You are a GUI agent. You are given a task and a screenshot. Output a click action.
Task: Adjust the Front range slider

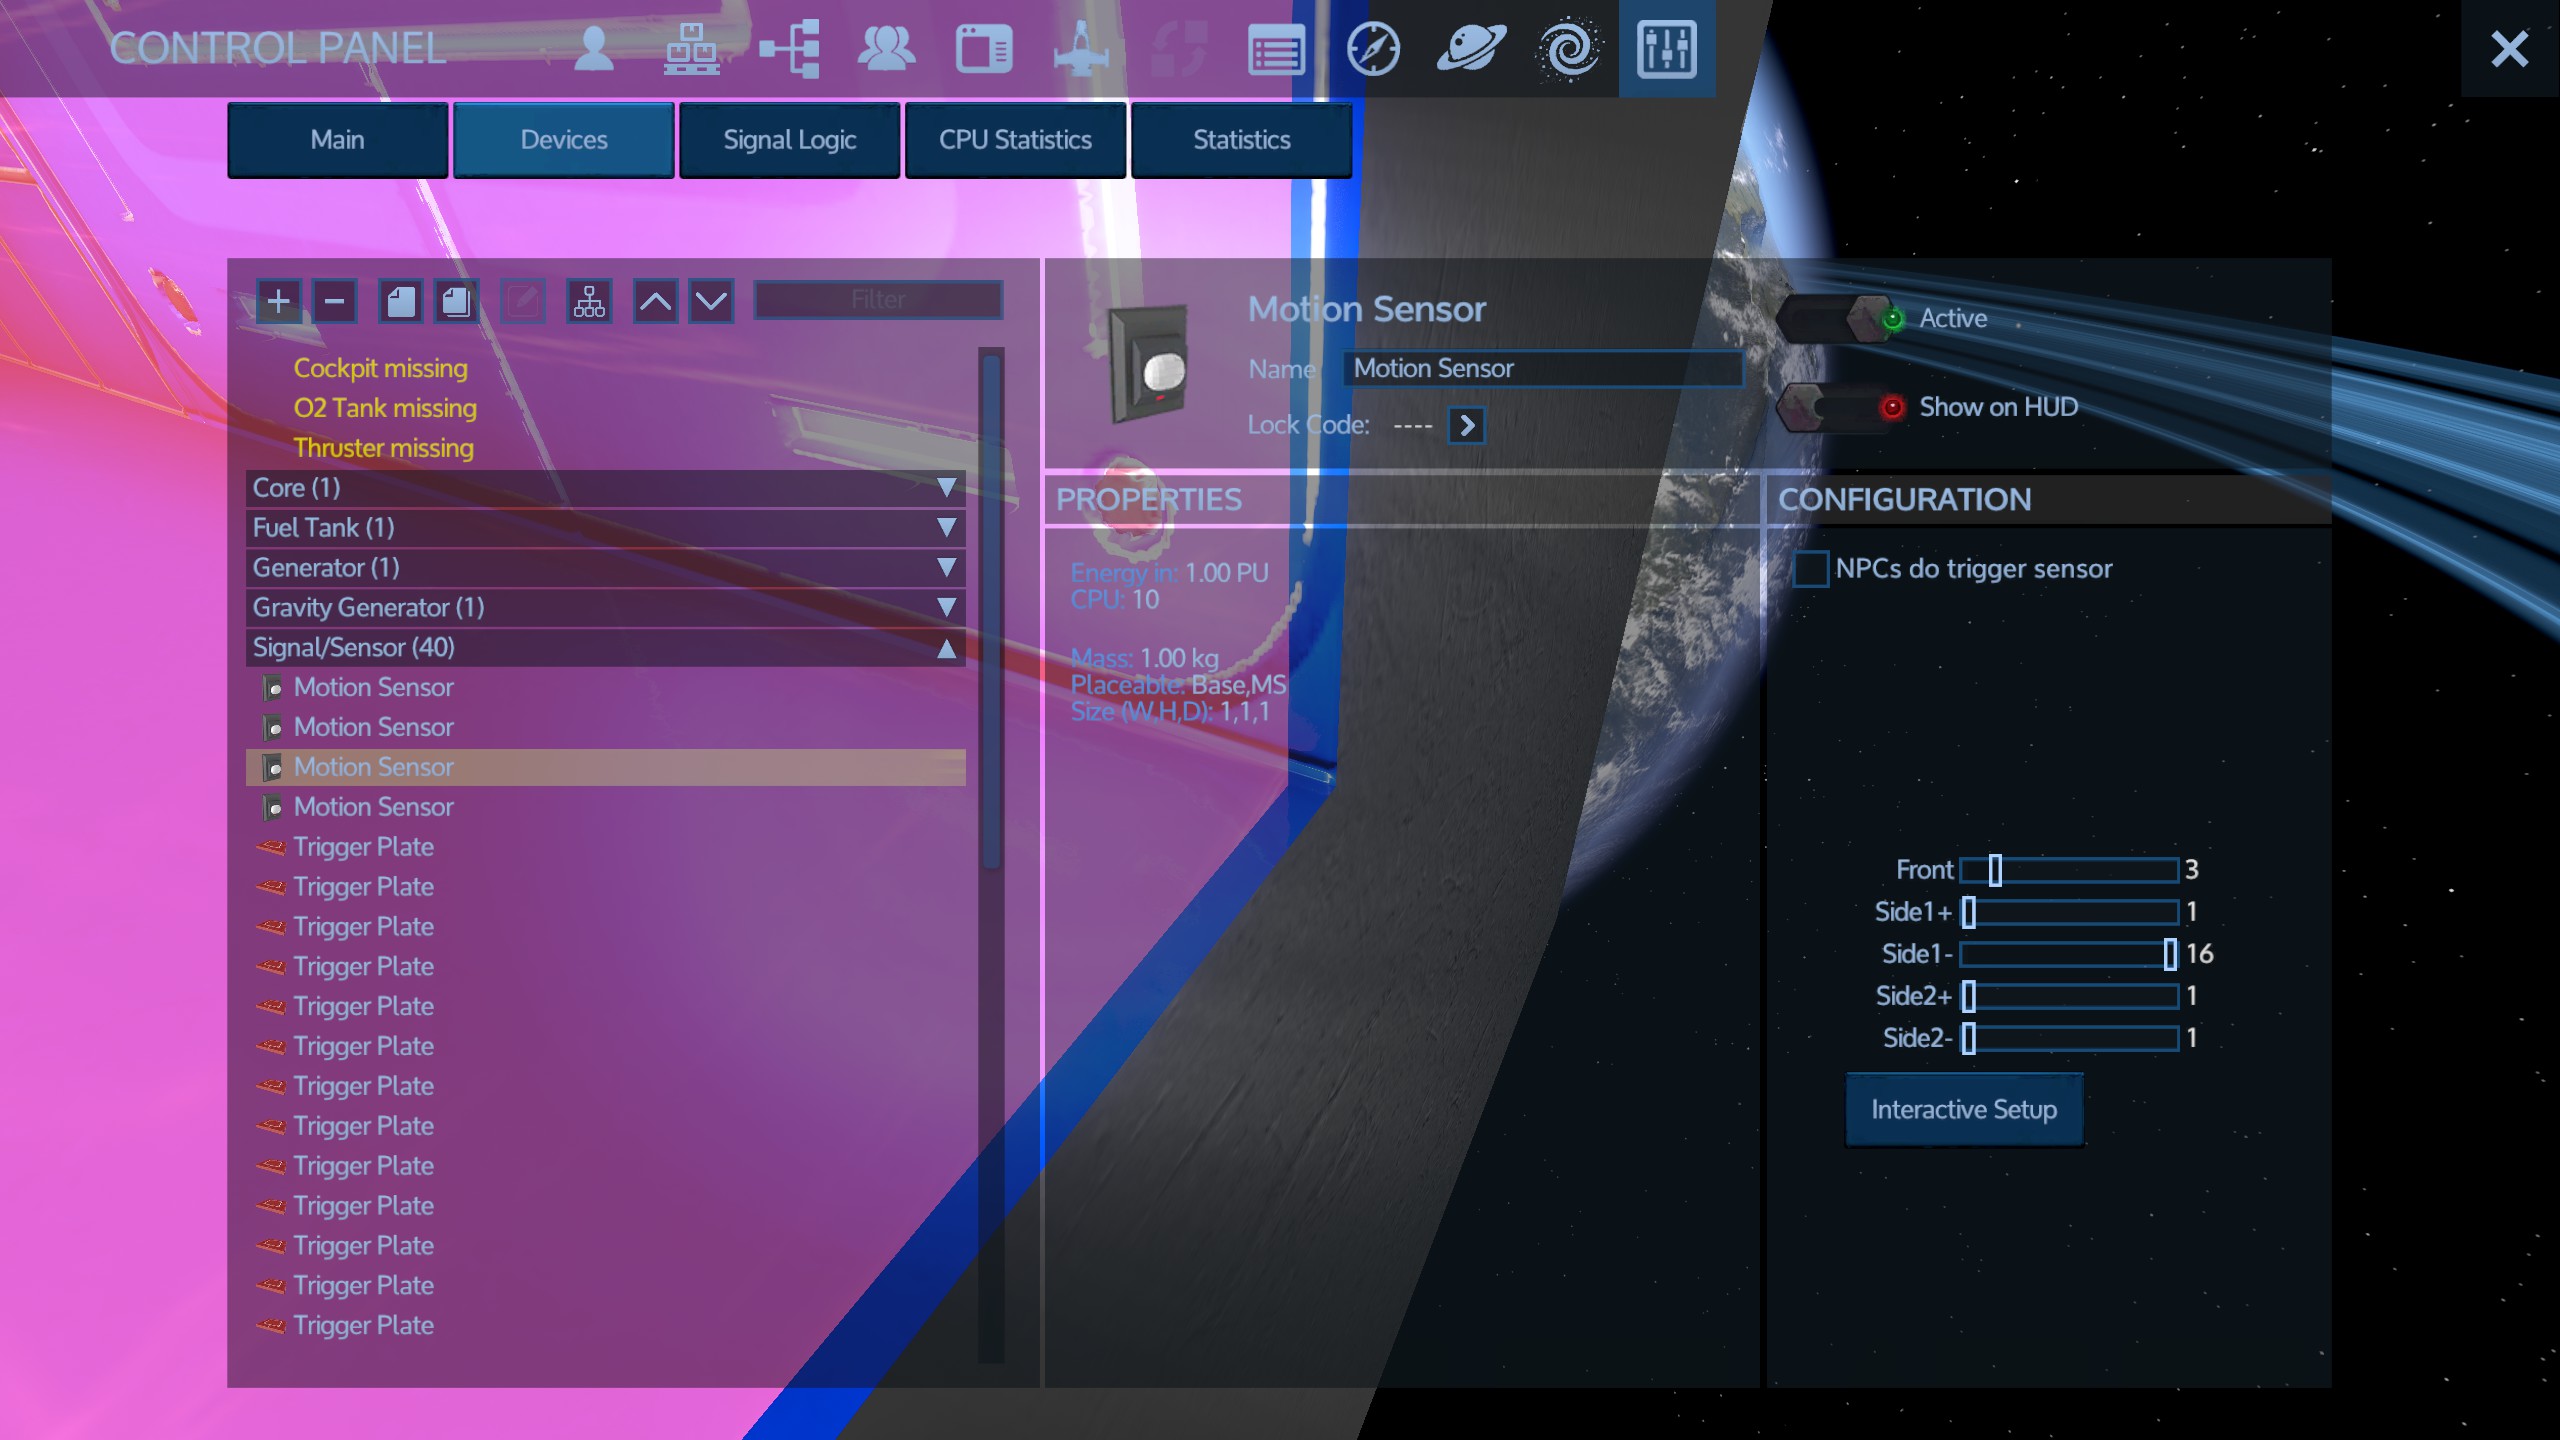(2069, 870)
